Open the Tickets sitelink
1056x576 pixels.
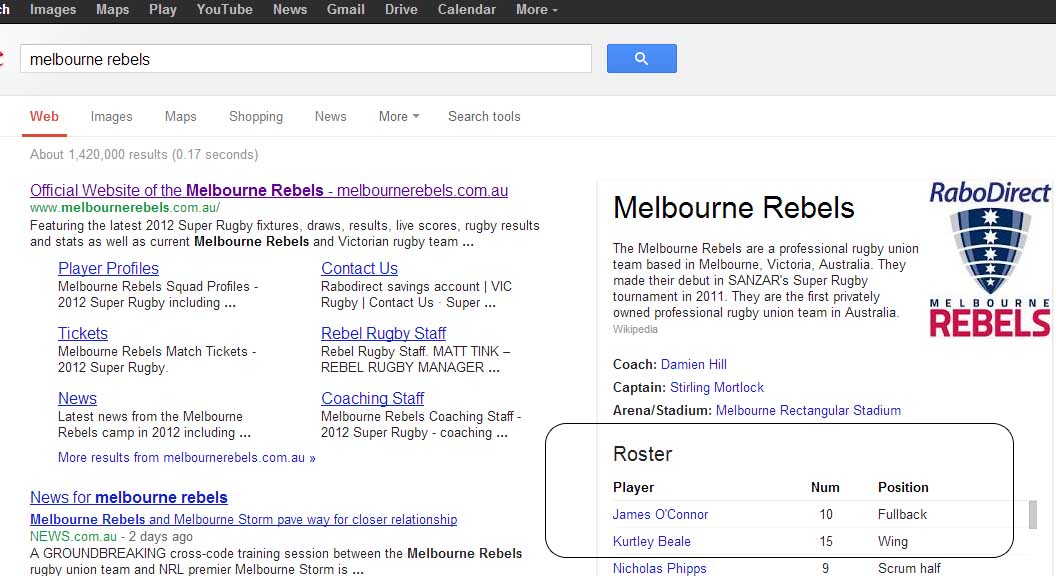tap(83, 333)
